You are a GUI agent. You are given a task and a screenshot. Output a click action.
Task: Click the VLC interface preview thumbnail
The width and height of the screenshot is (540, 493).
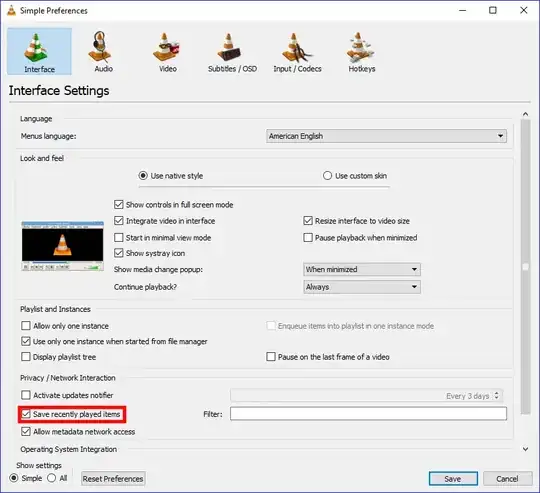(62, 245)
